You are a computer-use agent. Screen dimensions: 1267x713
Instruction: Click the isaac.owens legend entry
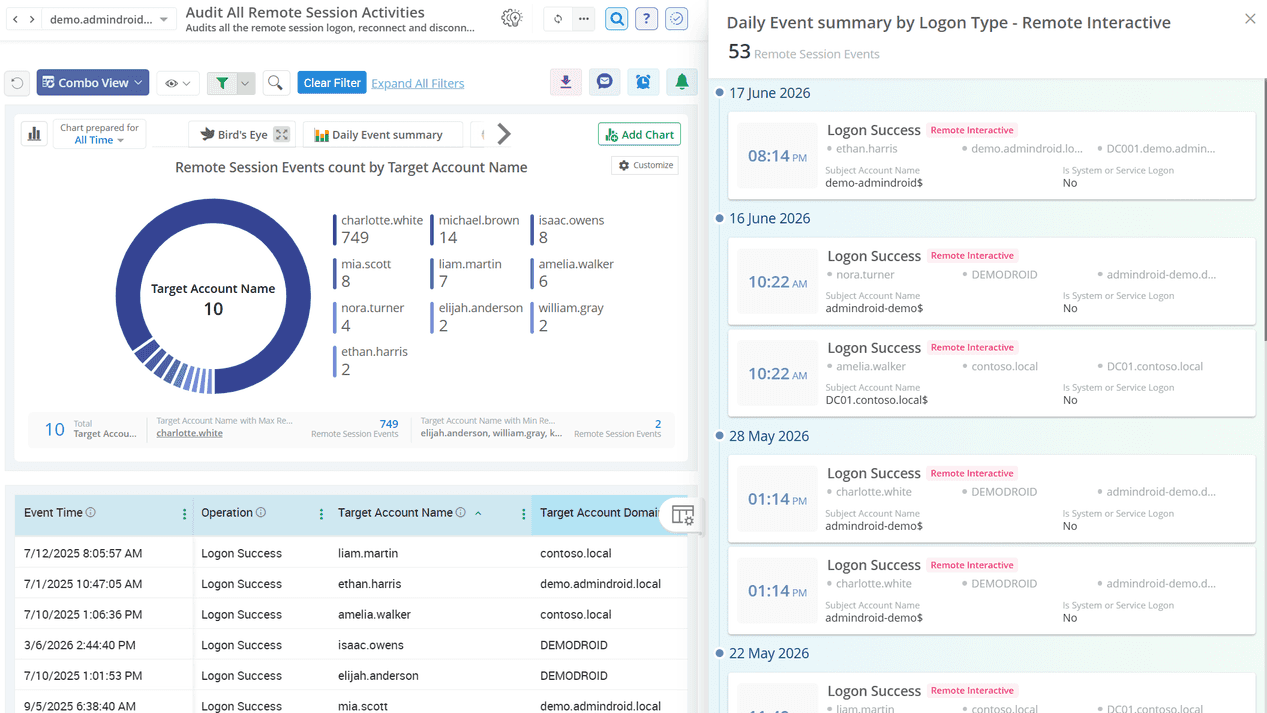tap(569, 229)
